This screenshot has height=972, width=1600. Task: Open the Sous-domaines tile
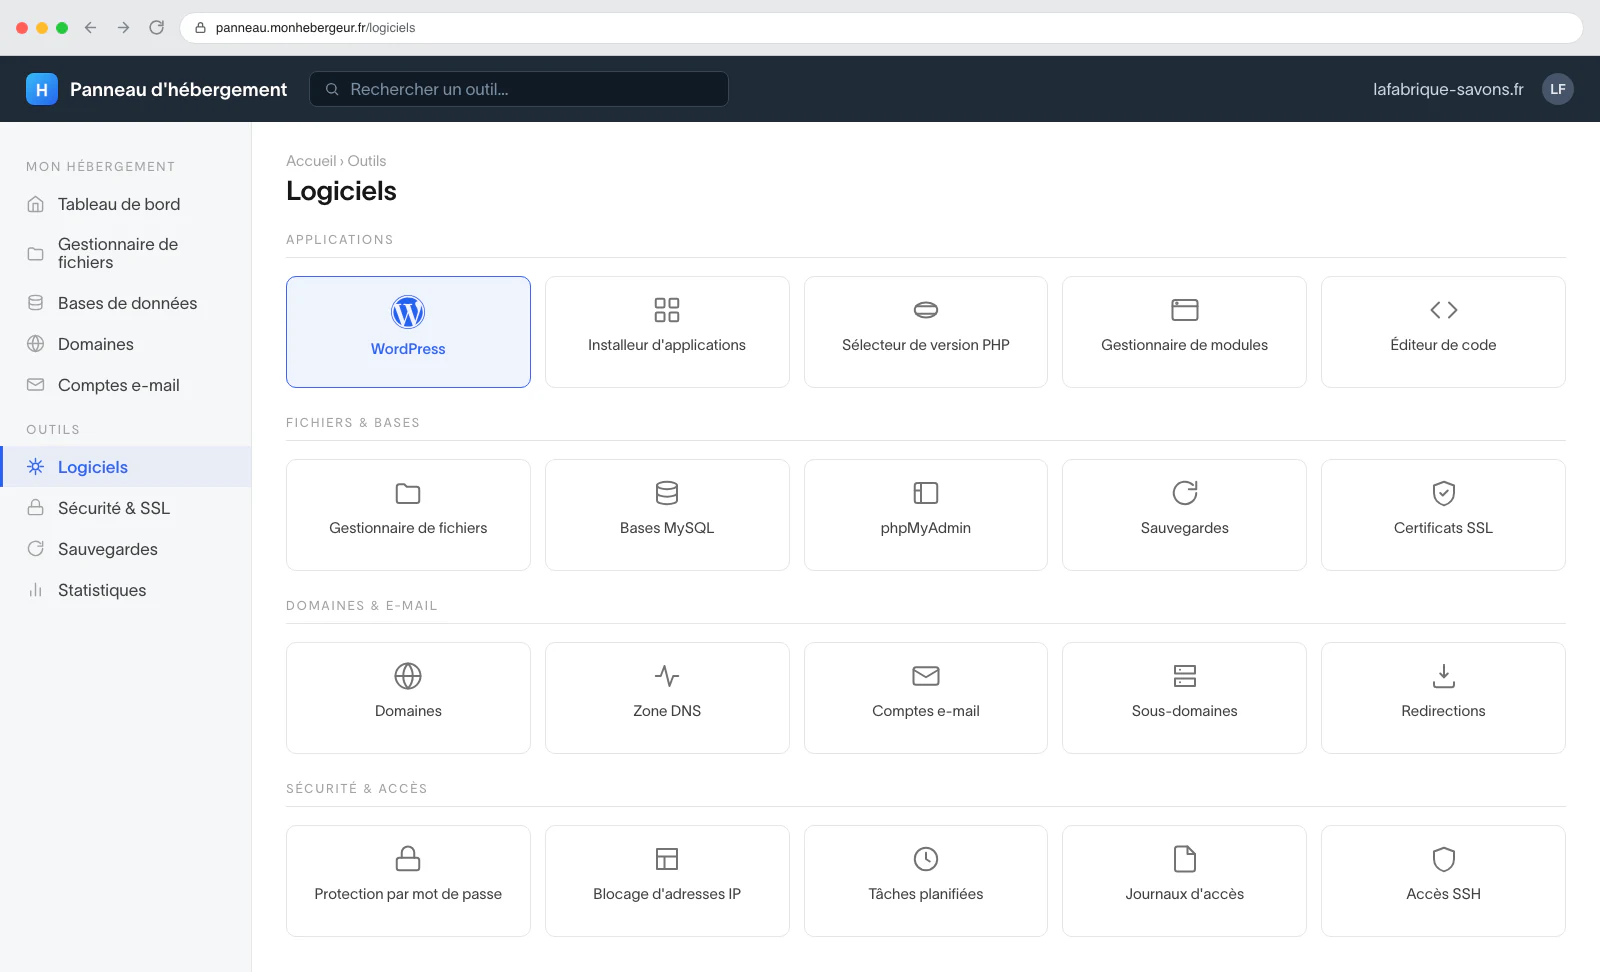pos(1184,698)
